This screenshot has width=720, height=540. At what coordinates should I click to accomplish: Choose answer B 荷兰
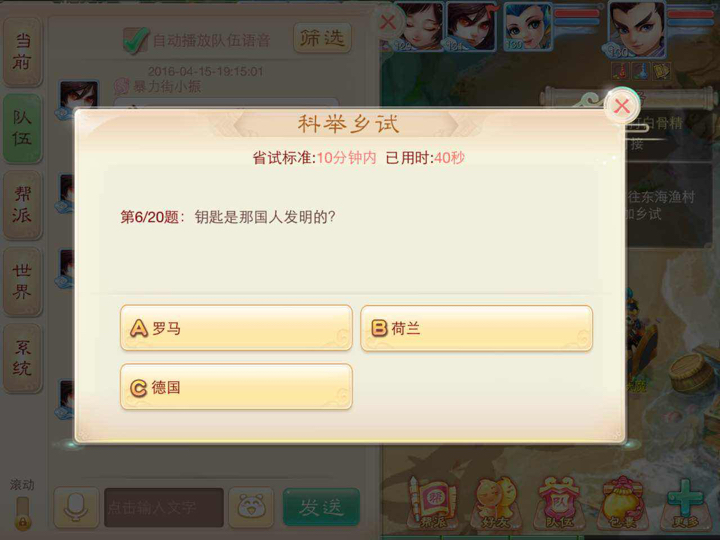tap(477, 328)
